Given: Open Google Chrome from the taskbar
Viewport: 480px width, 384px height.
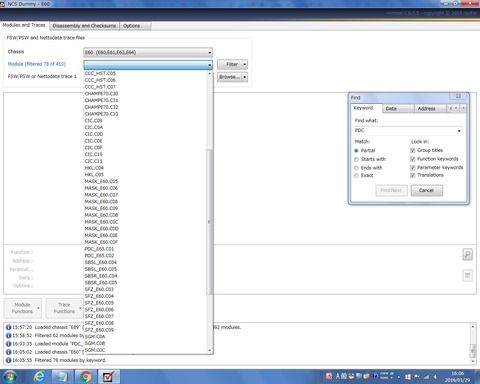Looking at the screenshot, I should pos(86,377).
